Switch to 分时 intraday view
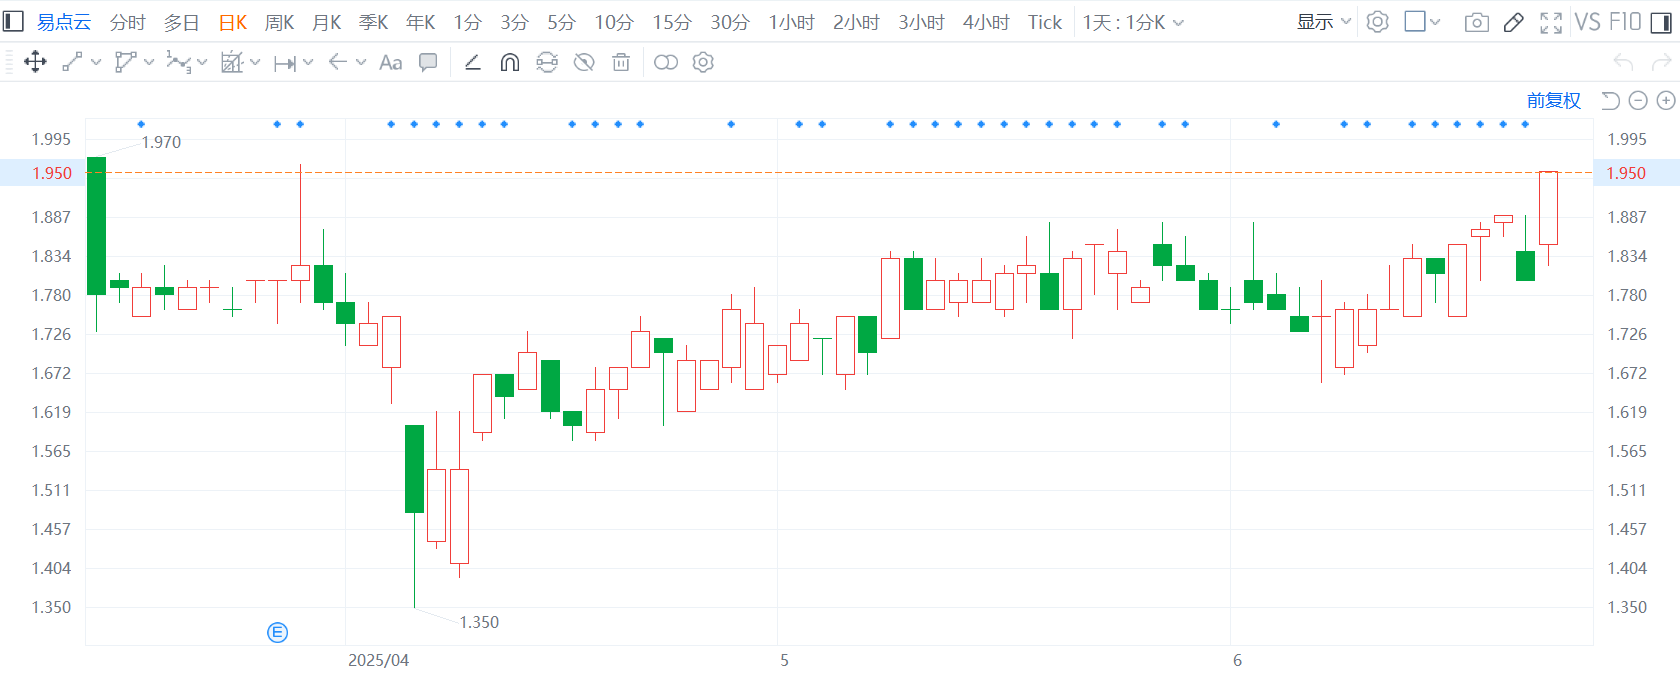The width and height of the screenshot is (1680, 682). 128,22
